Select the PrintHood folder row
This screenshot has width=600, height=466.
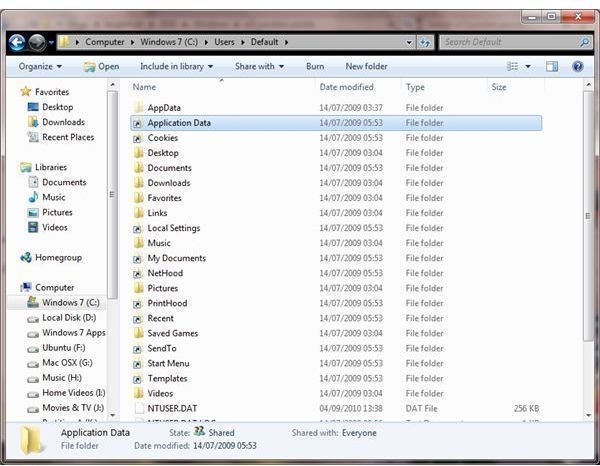click(x=336, y=303)
